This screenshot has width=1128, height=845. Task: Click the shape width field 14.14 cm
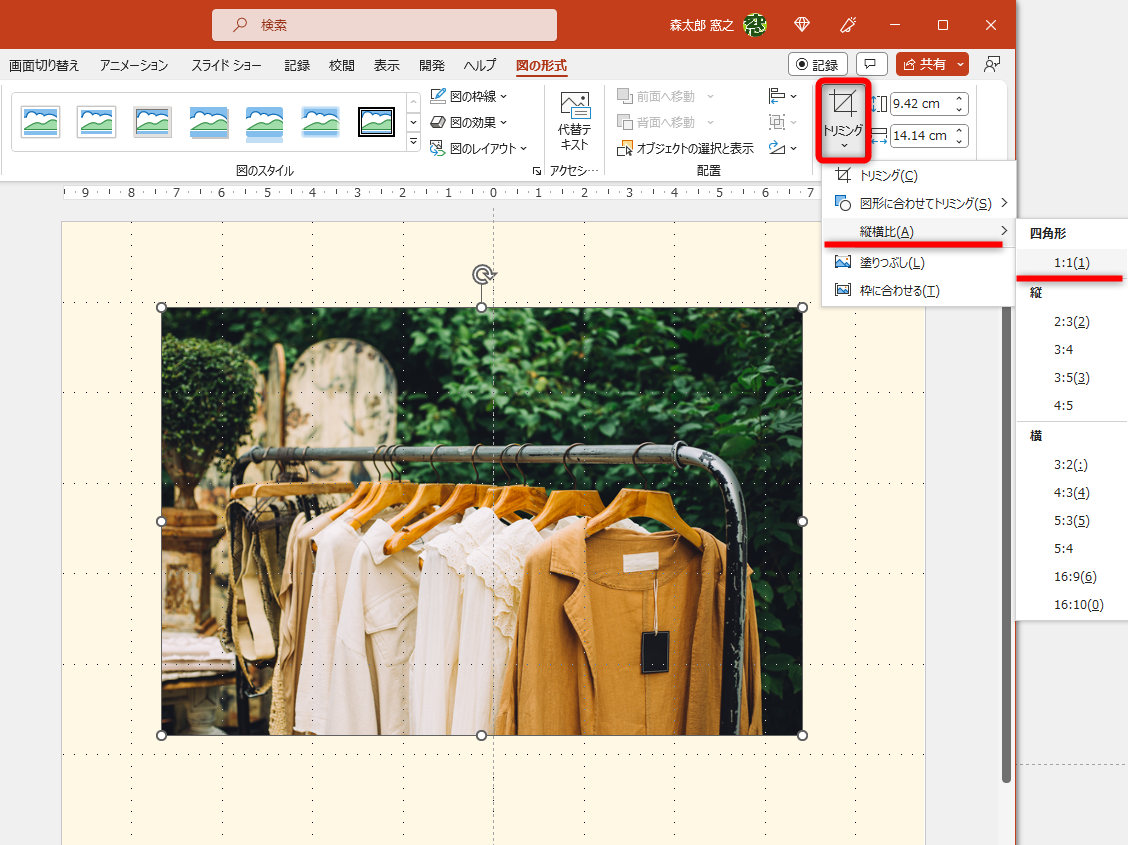[922, 135]
